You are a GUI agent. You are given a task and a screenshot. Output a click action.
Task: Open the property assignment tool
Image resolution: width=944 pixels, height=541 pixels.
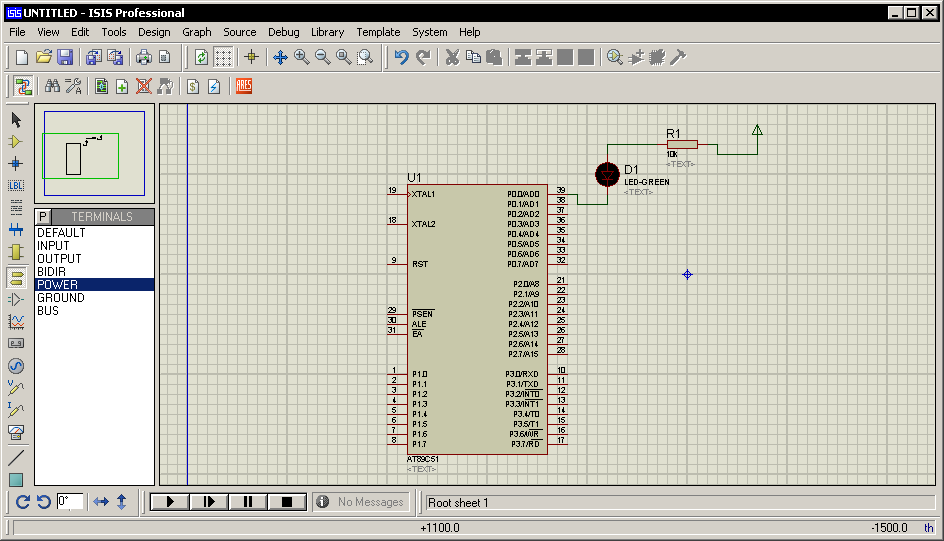click(x=73, y=86)
